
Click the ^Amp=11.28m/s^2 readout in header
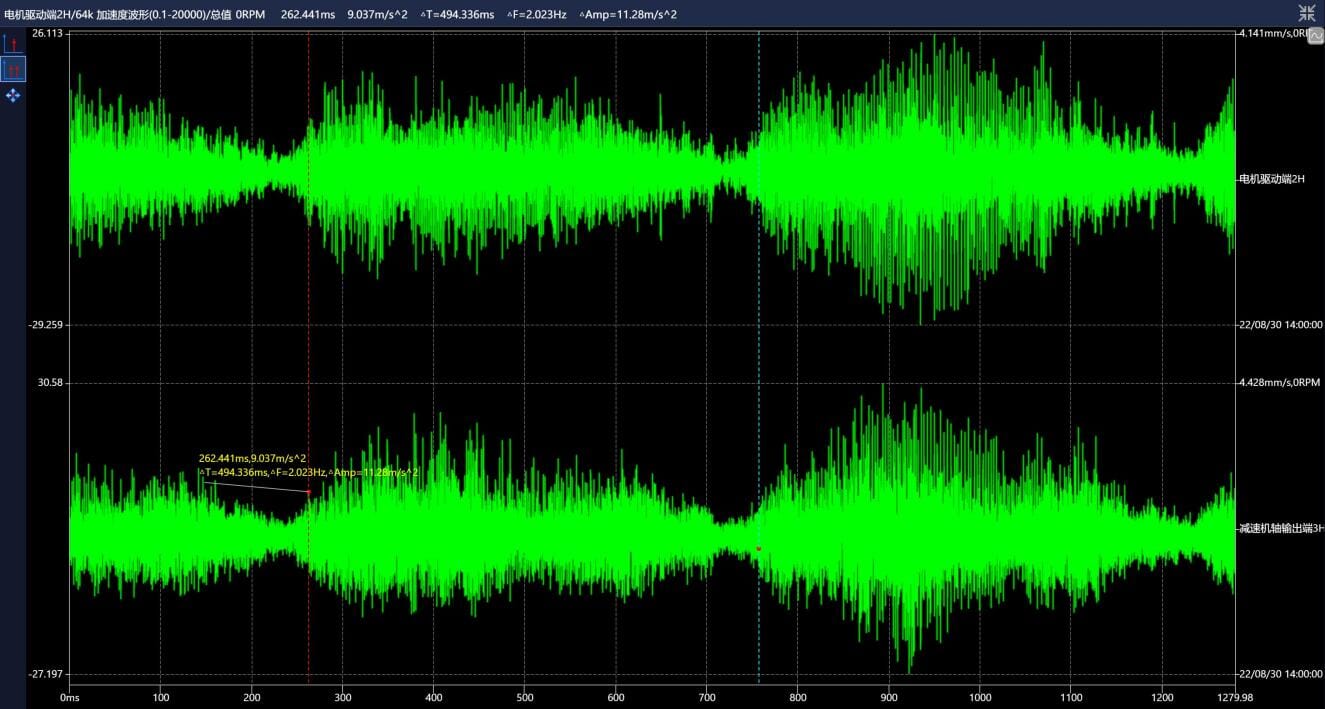pyautogui.click(x=627, y=13)
